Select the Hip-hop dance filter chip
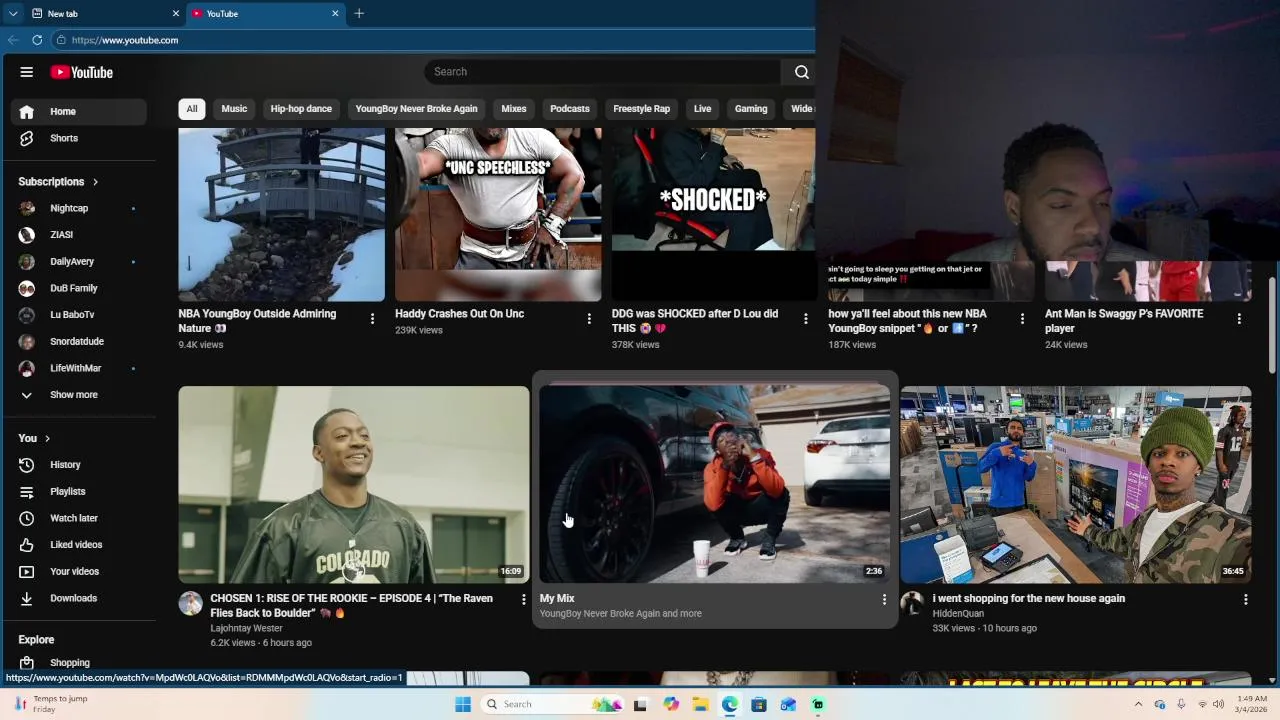Viewport: 1280px width, 720px height. [x=301, y=109]
